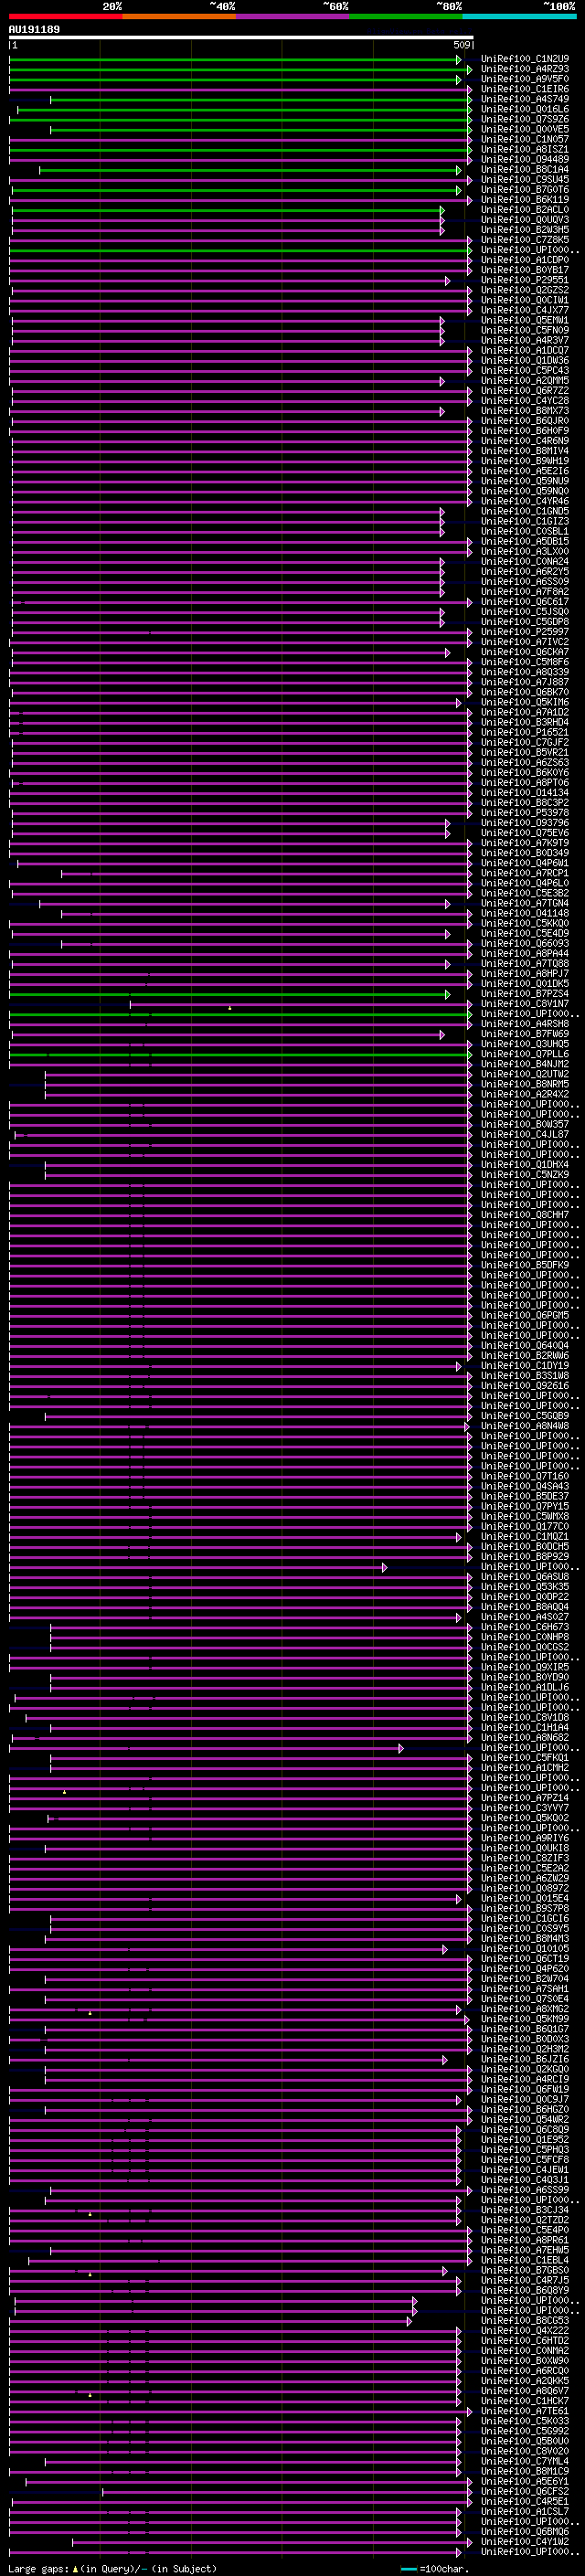585x2576 pixels.
Task: Select the UniRef100_C4R5E1 label
Action: click(x=525, y=2501)
